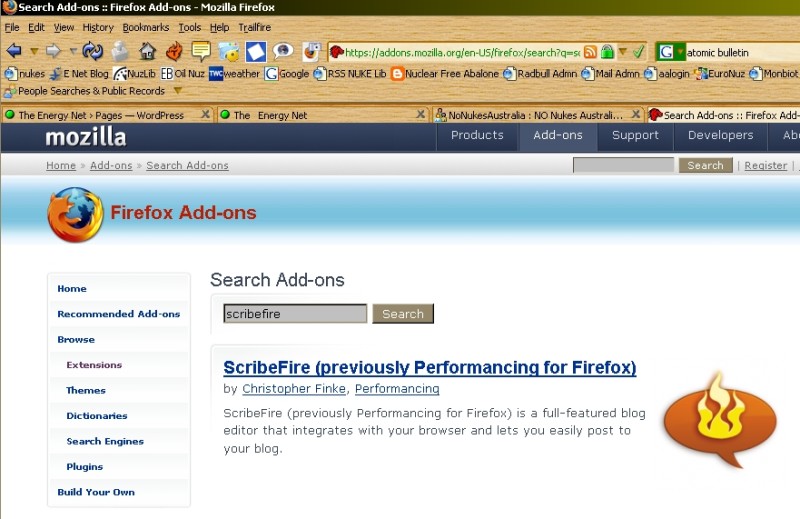Open the Developers navigation item

tap(720, 135)
